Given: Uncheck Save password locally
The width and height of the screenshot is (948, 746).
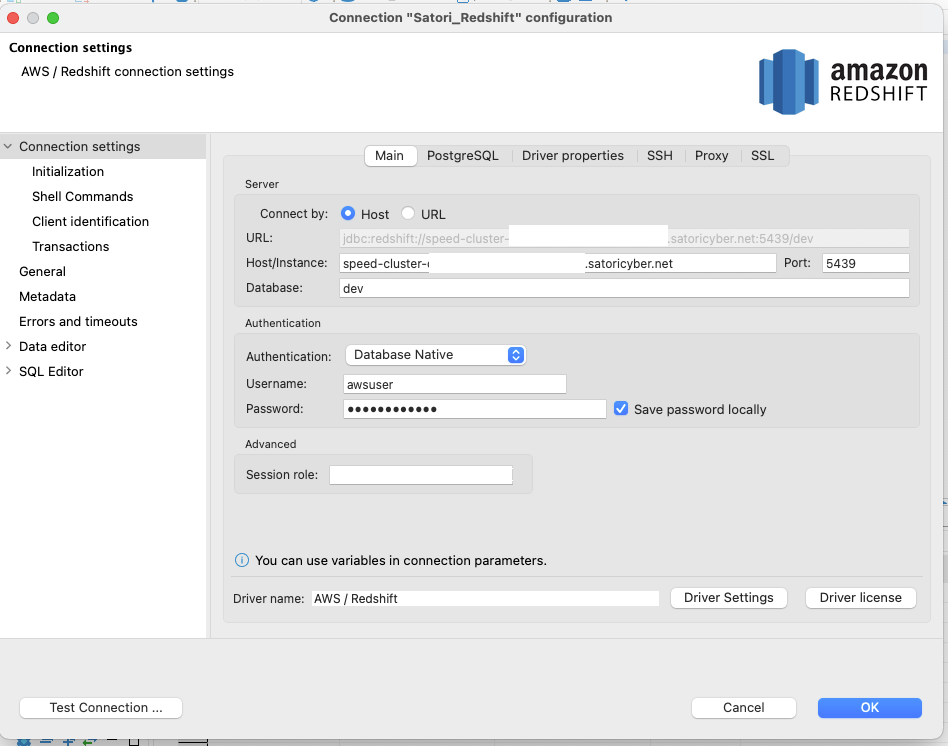Looking at the screenshot, I should pos(621,409).
